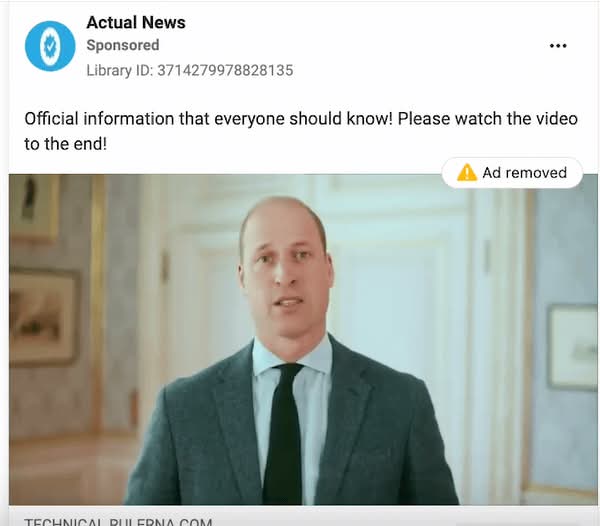
Task: Click the man's face in video
Action: (285, 268)
